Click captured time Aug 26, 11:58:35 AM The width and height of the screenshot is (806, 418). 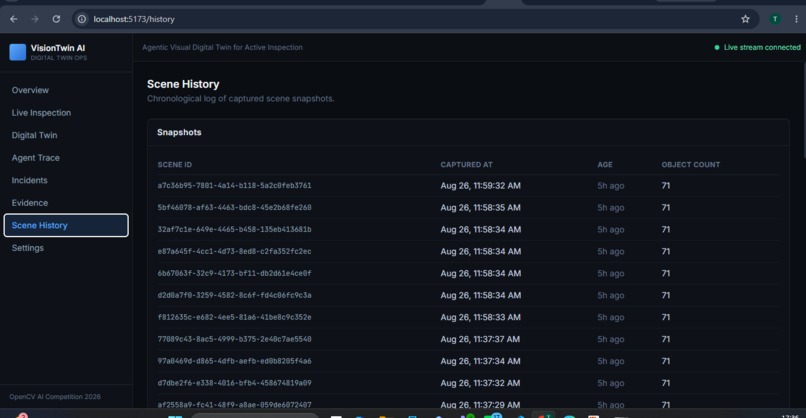click(x=480, y=208)
